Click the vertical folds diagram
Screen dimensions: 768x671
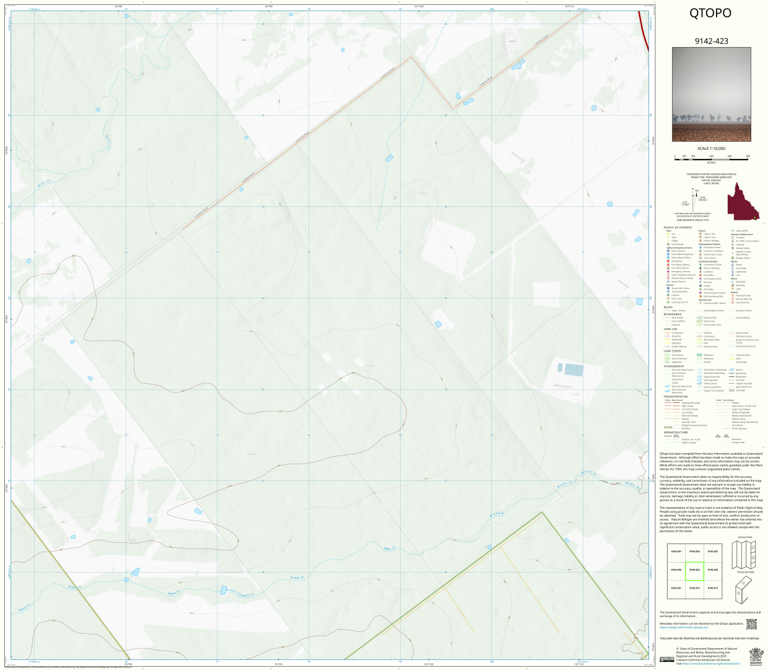(x=744, y=554)
